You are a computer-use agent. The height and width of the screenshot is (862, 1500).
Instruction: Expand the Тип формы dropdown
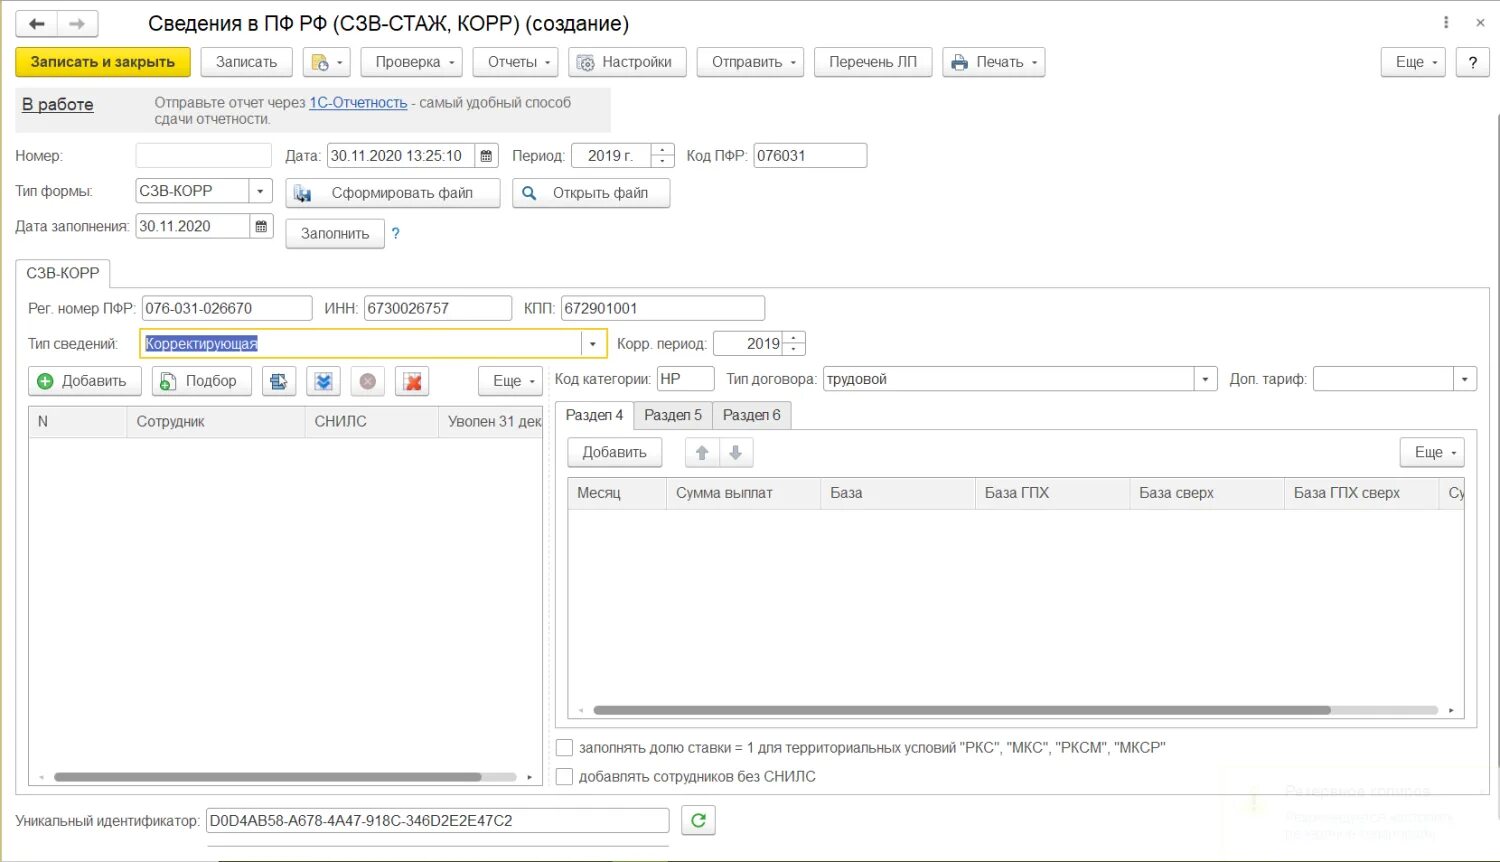coord(261,191)
